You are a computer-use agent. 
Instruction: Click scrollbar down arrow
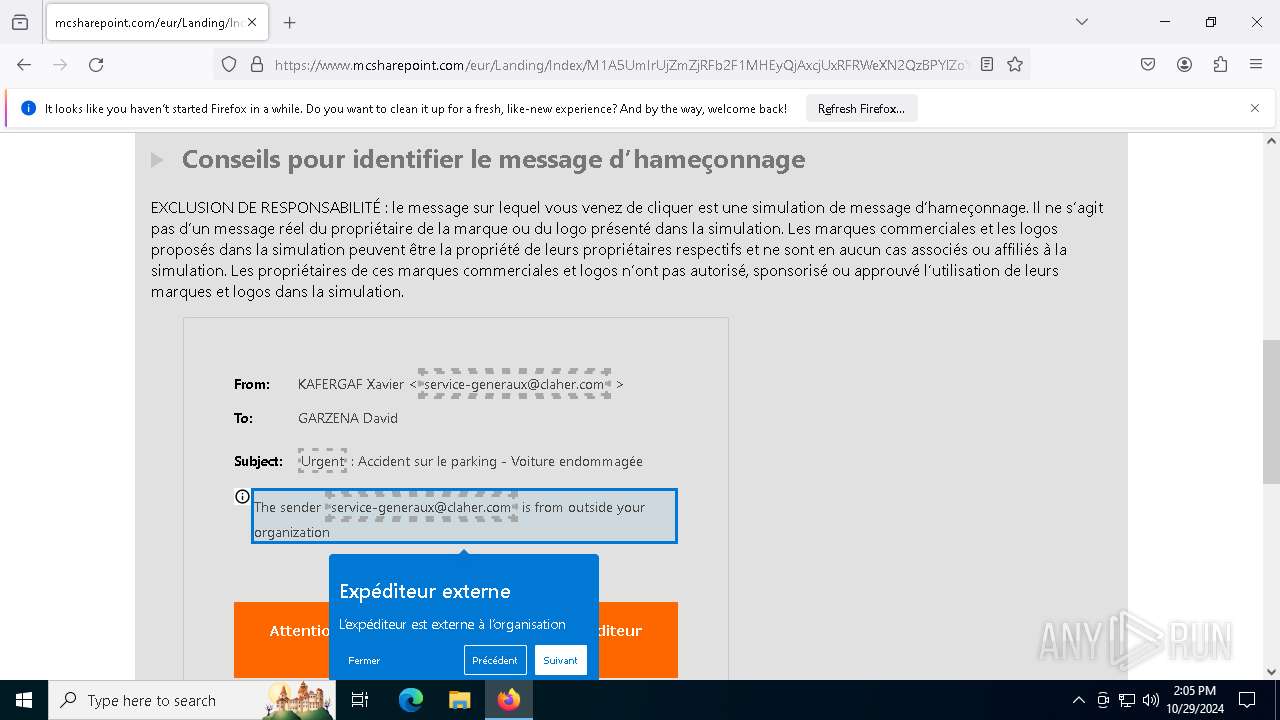pos(1271,672)
